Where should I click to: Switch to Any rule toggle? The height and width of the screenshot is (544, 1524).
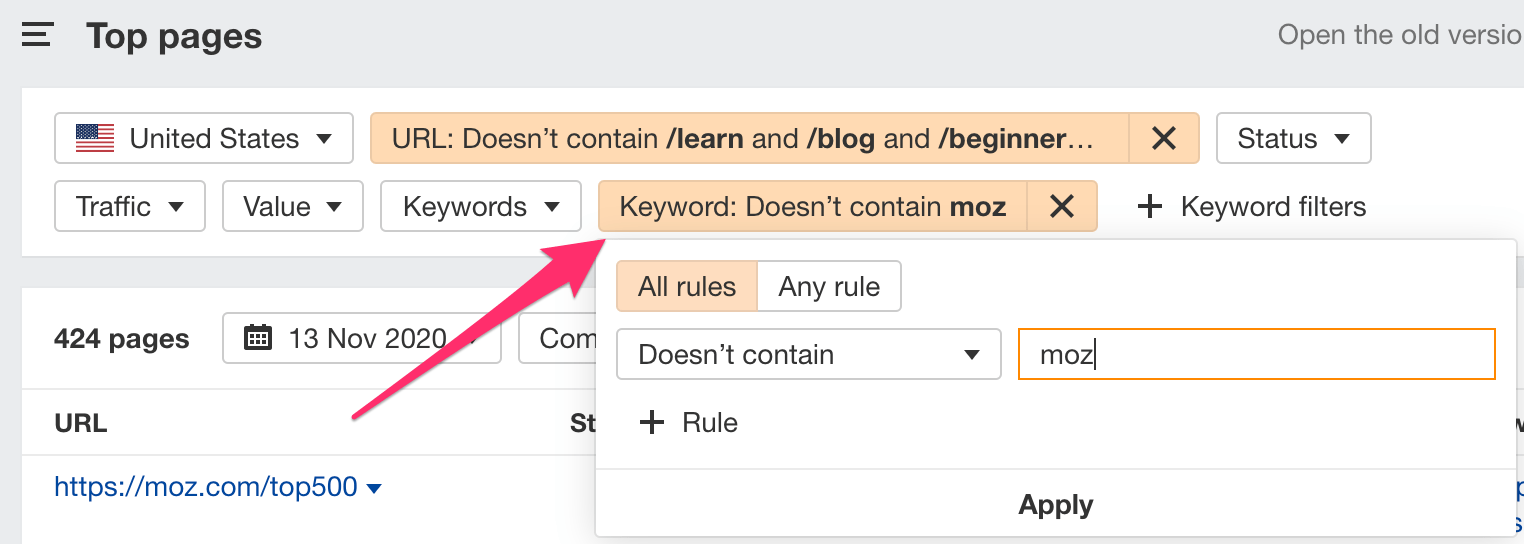[x=829, y=287]
